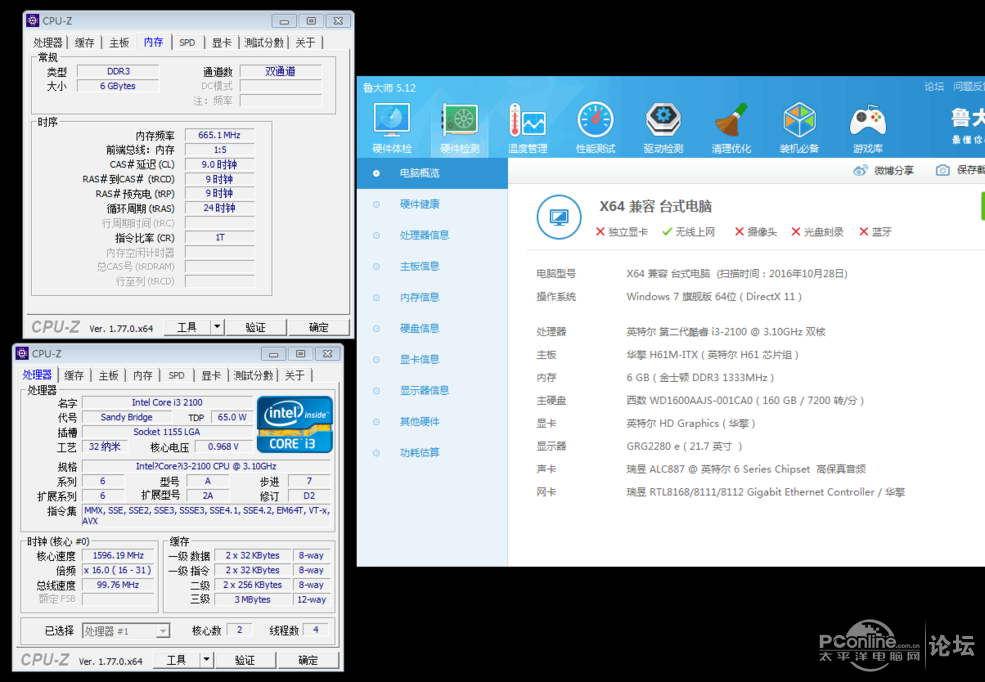Click 确定 button in processor window
This screenshot has height=682, width=985.
point(308,660)
